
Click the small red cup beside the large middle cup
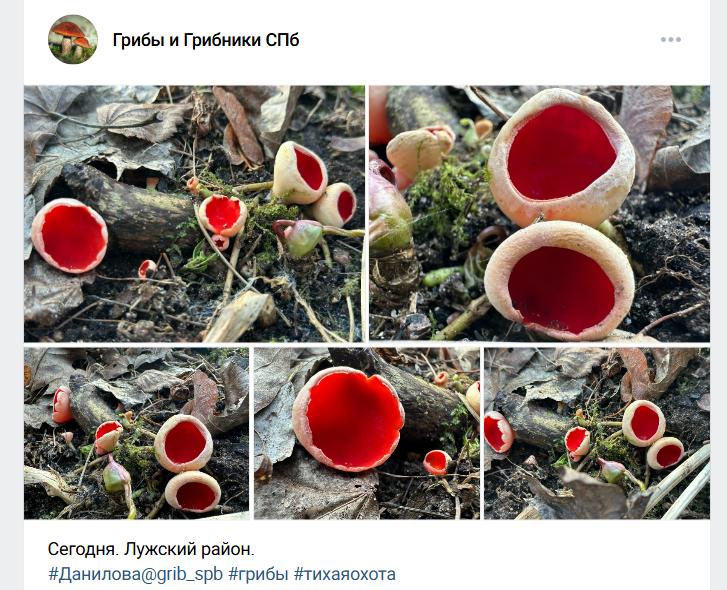tap(437, 462)
